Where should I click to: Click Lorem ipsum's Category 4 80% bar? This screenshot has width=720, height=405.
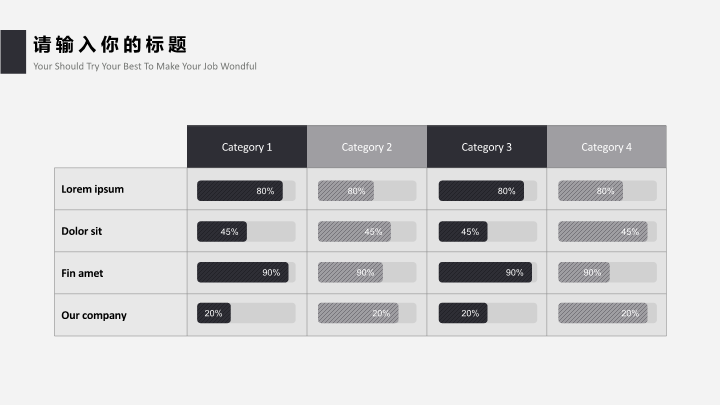[x=590, y=191]
